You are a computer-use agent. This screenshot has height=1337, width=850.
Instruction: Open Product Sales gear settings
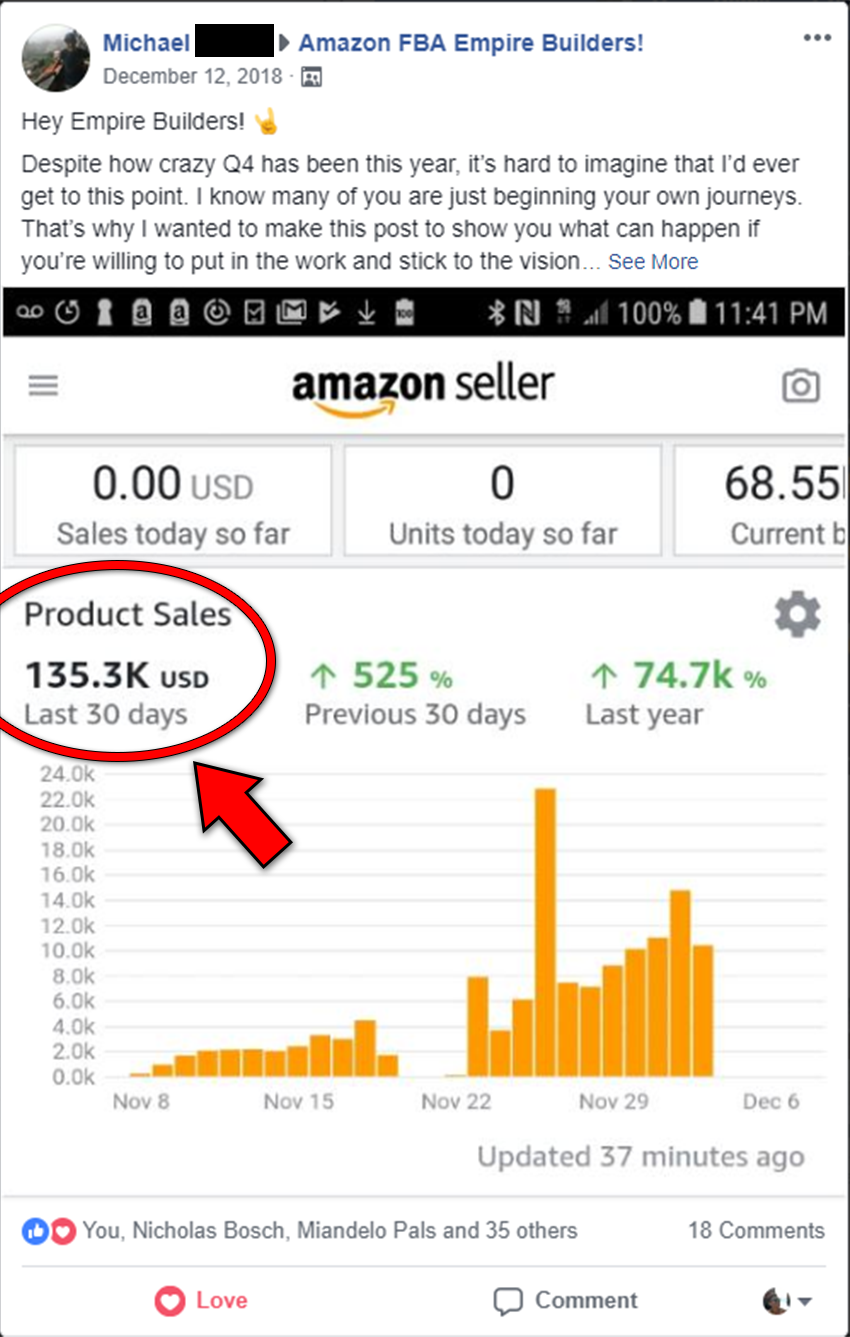797,614
